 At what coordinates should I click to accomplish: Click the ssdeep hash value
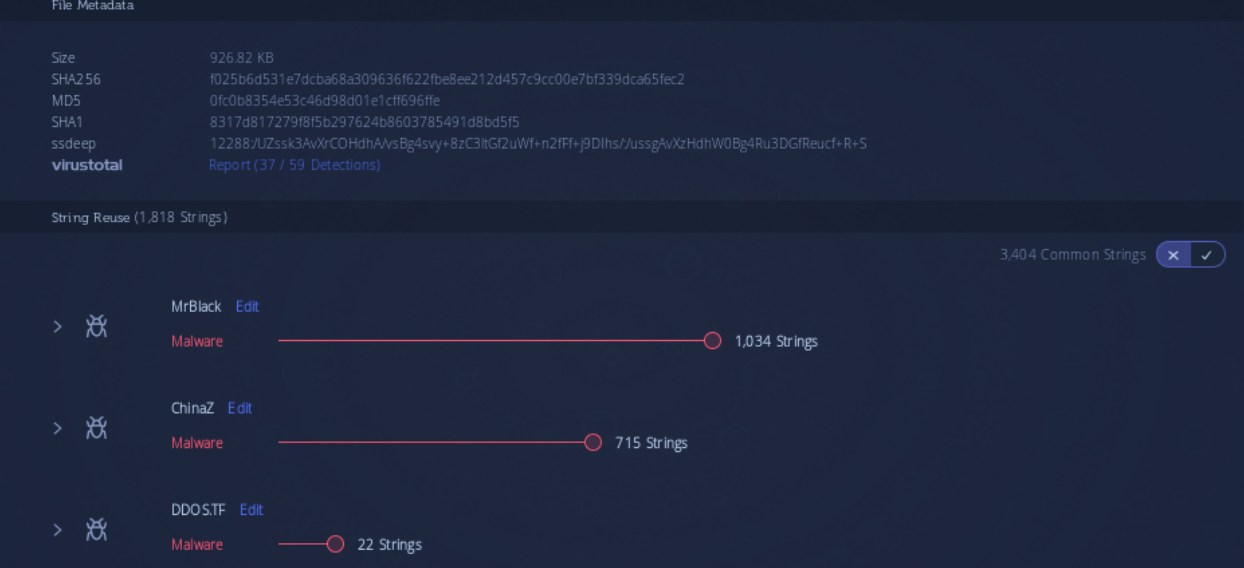click(x=537, y=143)
